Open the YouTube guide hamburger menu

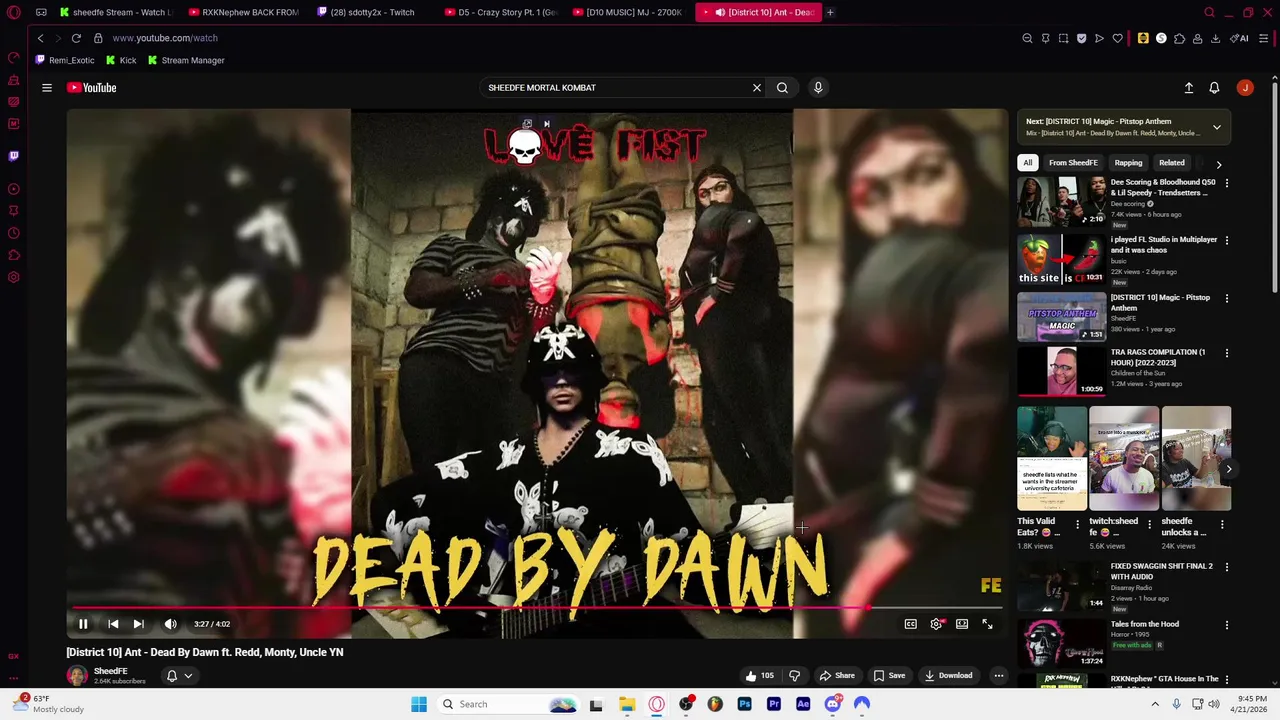47,88
